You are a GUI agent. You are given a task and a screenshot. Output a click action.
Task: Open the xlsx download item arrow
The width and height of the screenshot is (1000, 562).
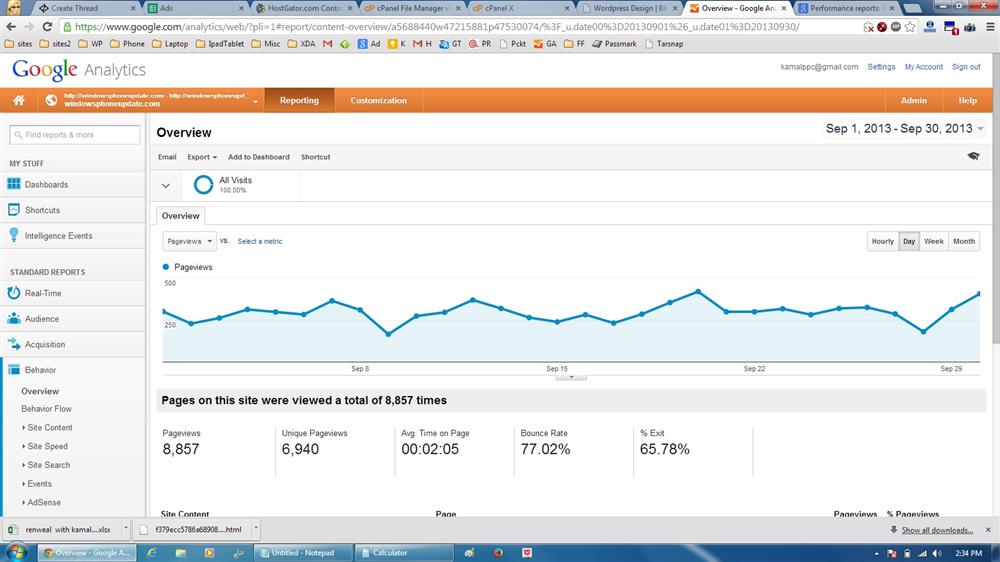click(x=126, y=528)
